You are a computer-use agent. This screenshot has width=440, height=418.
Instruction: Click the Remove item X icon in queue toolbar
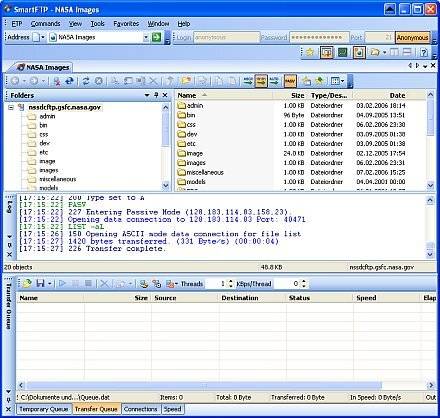click(104, 284)
